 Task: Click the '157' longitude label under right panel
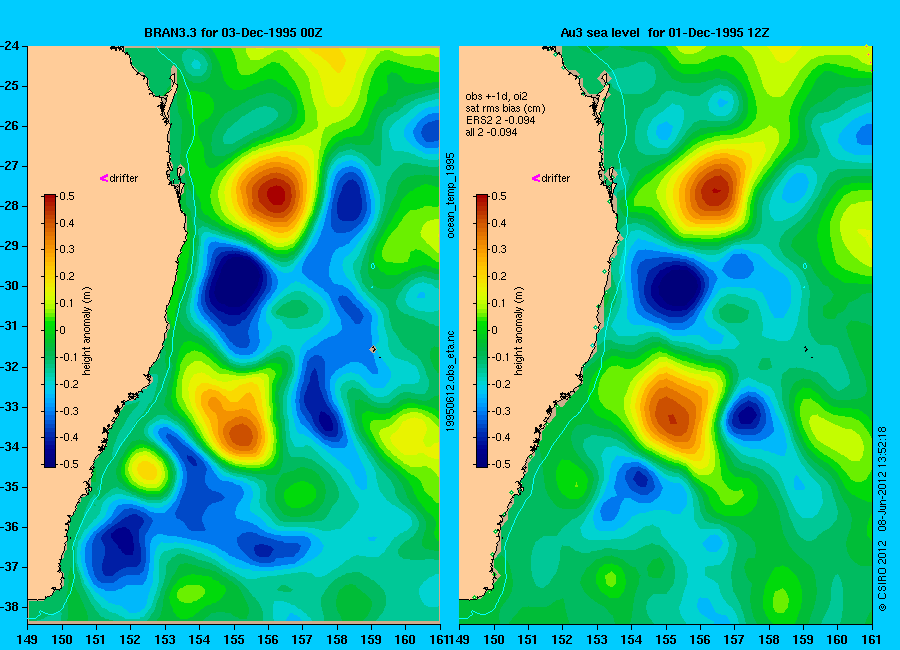734,639
